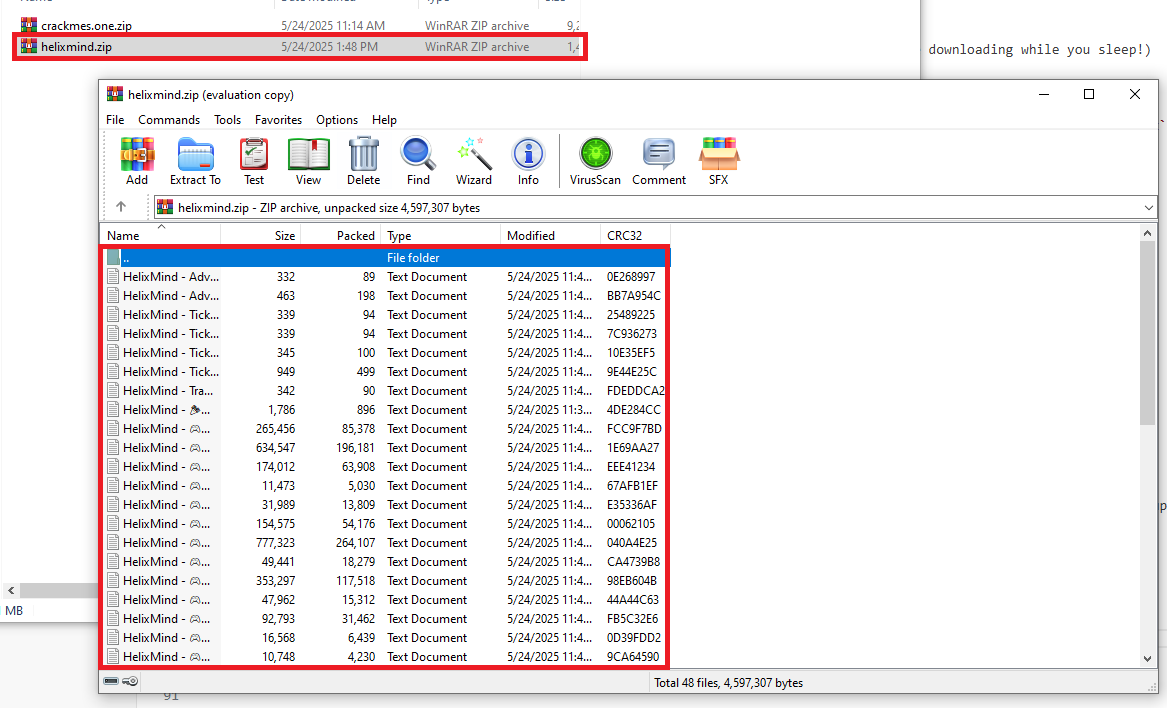Viewport: 1167px width, 708px height.
Task: Select file row sized 353,297 bytes
Action: (386, 581)
